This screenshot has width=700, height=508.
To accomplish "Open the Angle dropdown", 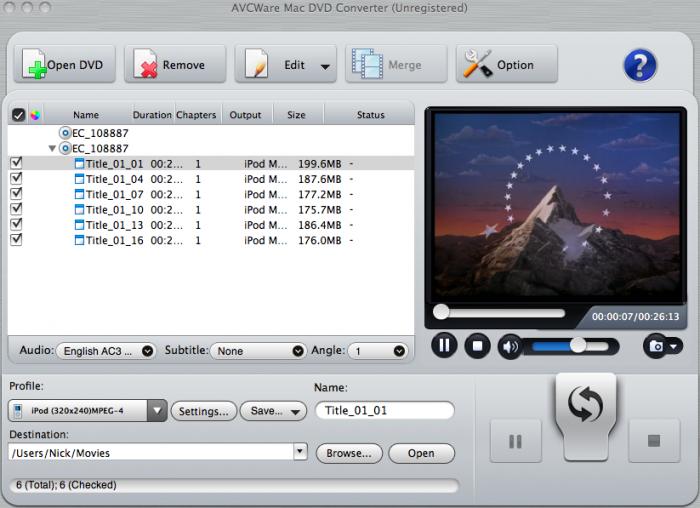I will (377, 351).
